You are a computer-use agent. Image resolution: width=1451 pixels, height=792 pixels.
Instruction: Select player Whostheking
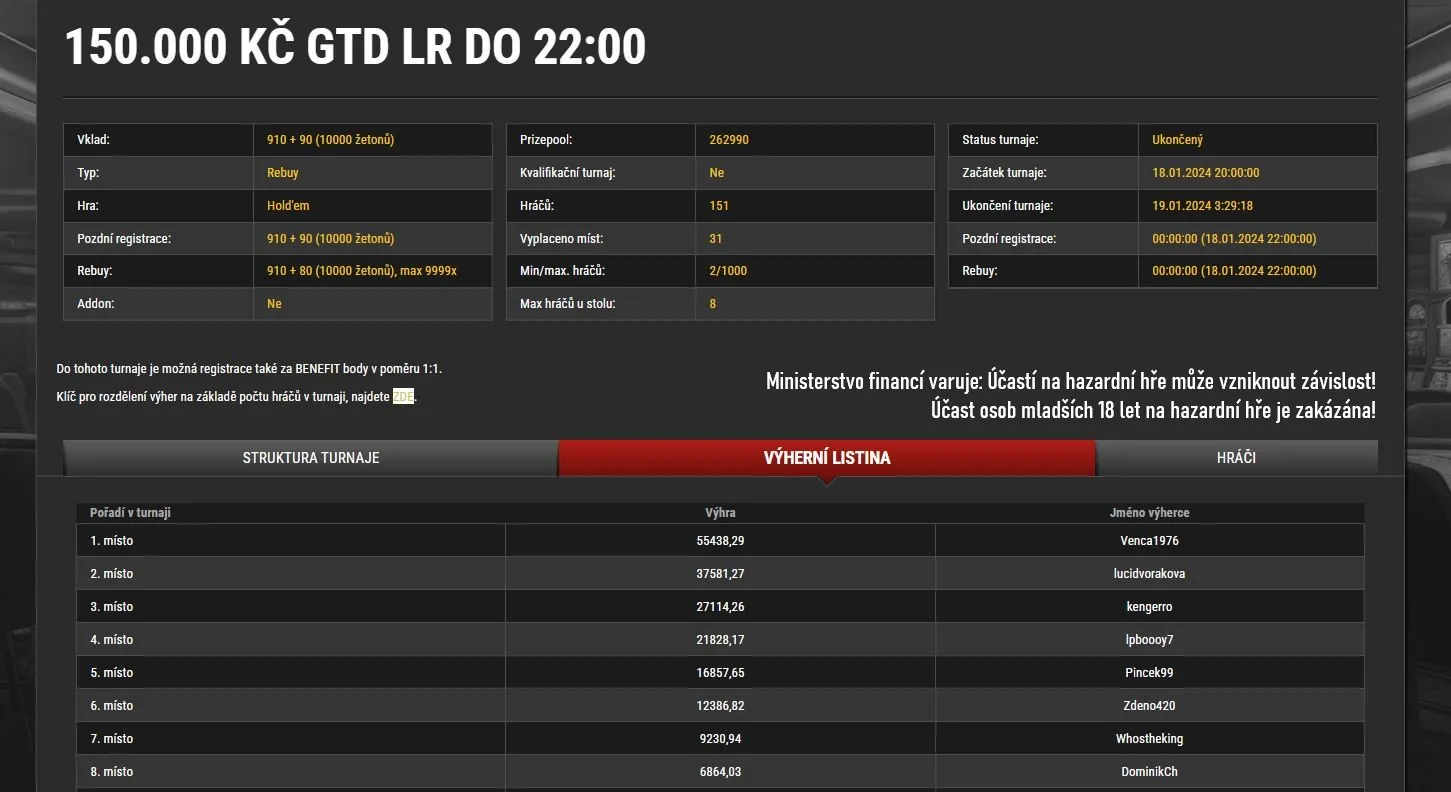[1149, 739]
